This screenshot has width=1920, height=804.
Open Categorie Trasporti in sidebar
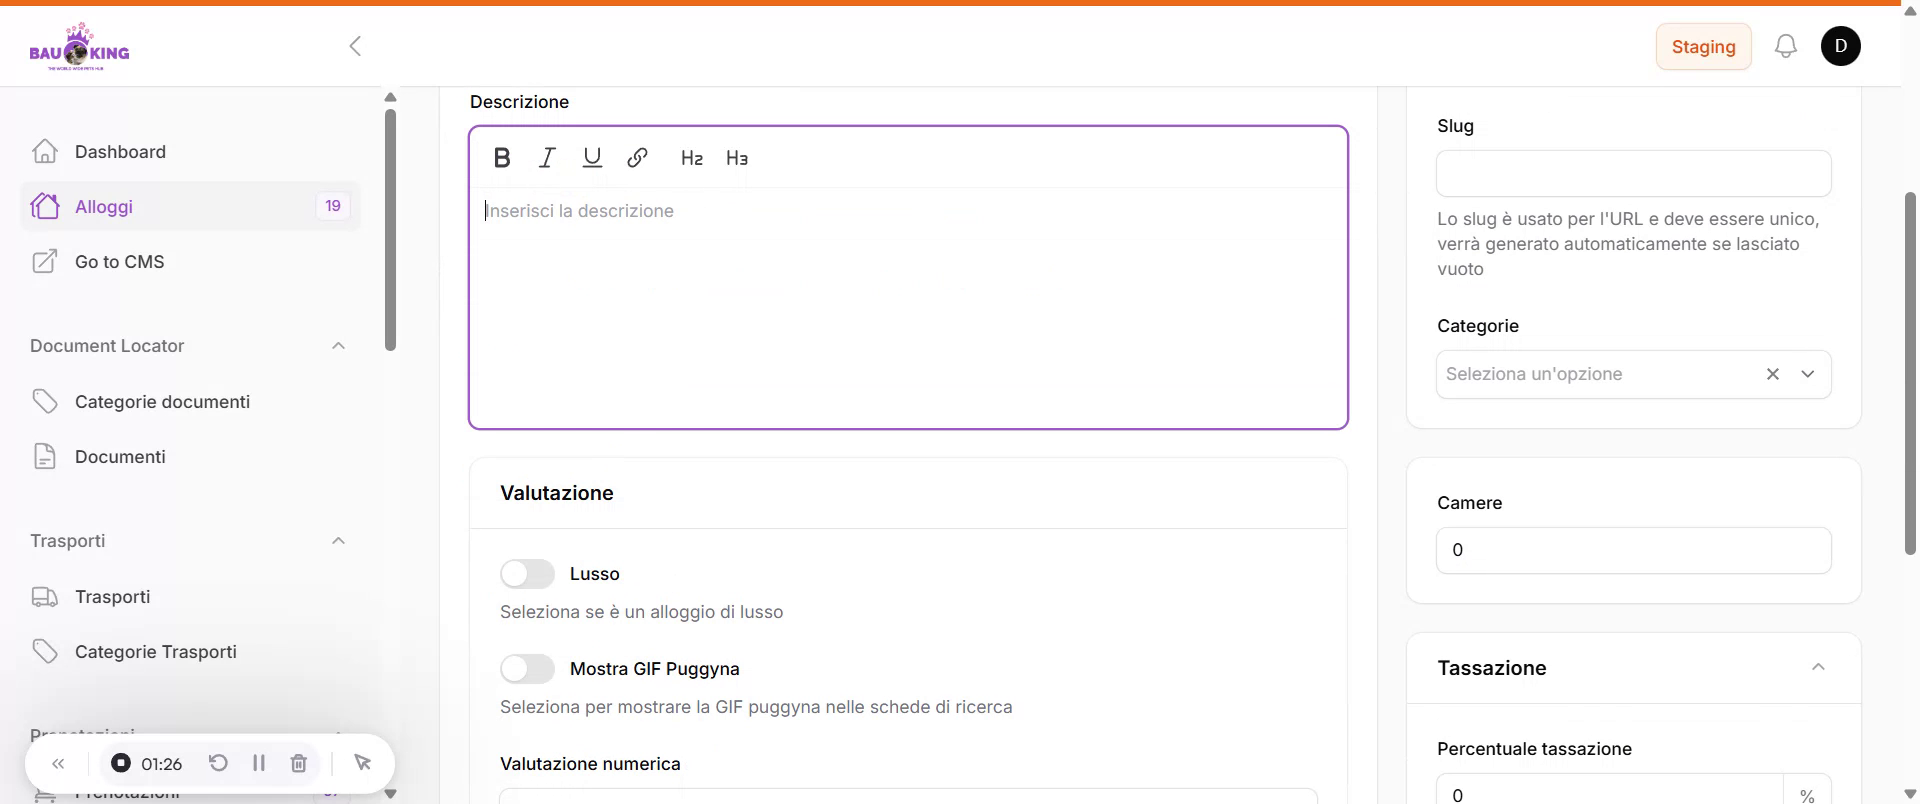[x=190, y=651]
